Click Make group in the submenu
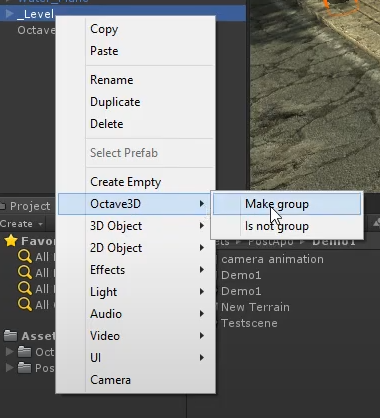This screenshot has height=418, width=380. pos(287,204)
